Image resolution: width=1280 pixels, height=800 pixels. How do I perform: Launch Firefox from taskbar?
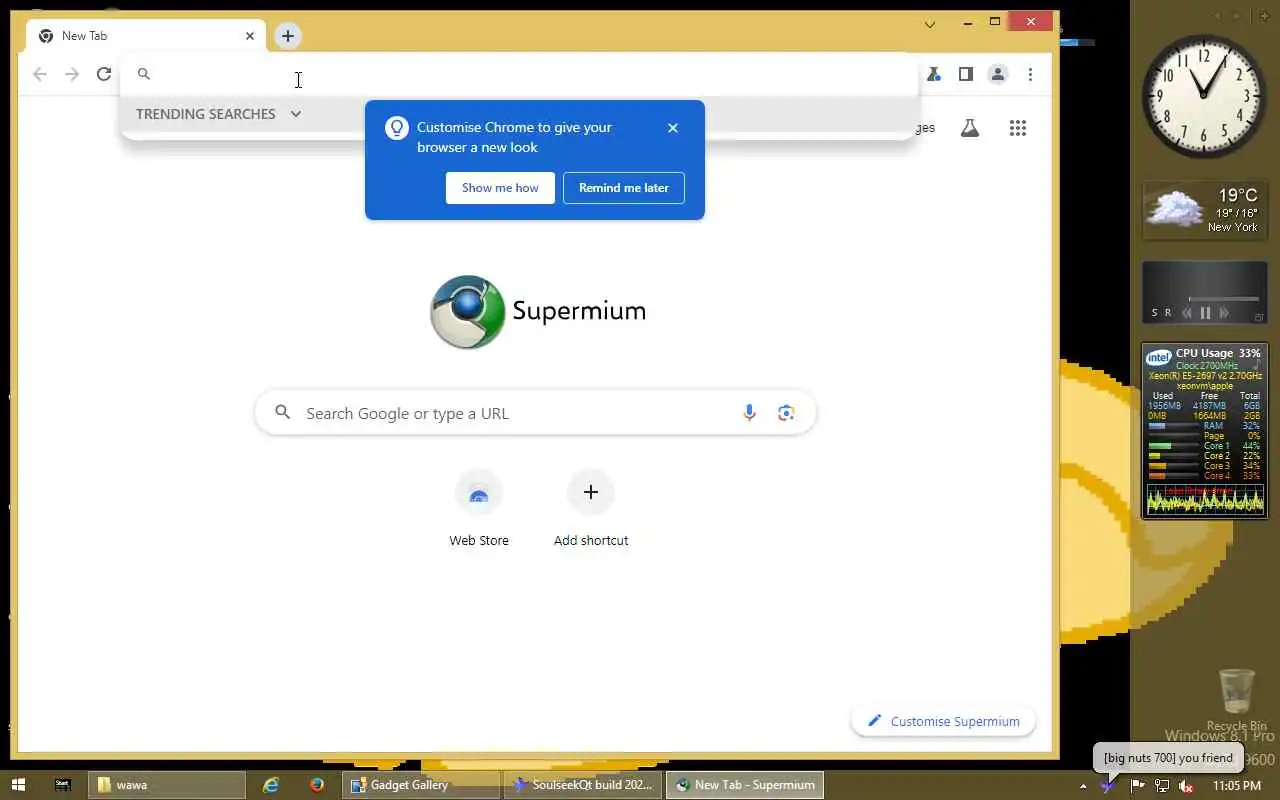click(x=316, y=785)
